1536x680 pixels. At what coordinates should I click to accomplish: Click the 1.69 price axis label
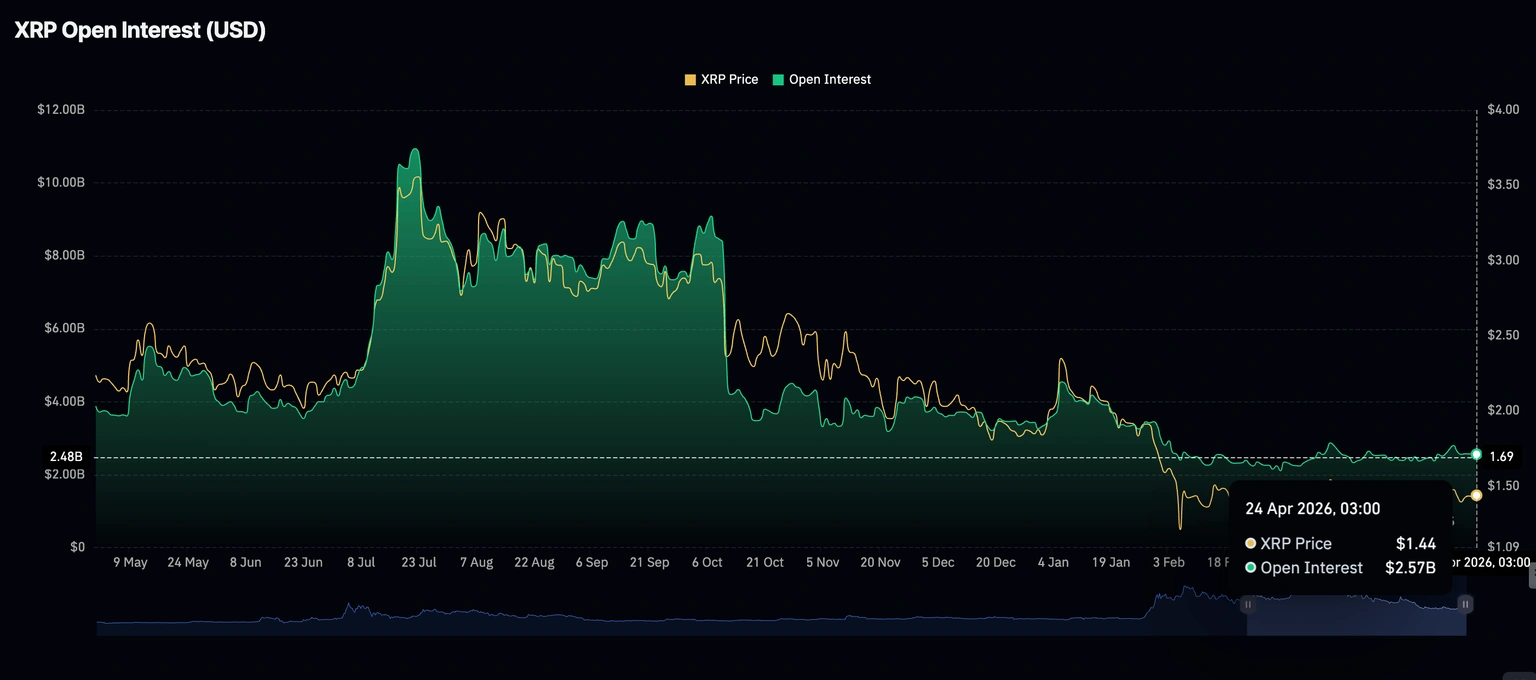pyautogui.click(x=1501, y=457)
